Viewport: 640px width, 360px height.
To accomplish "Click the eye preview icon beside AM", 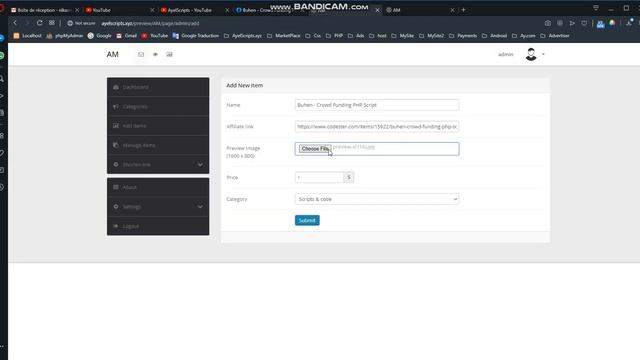I will (155, 54).
